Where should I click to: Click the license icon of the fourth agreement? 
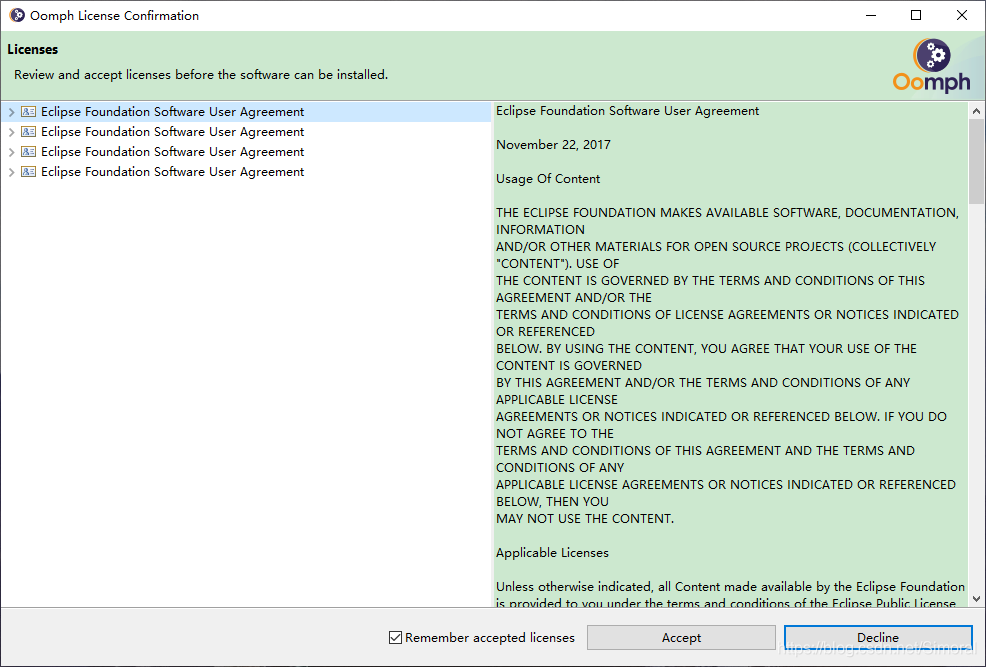pyautogui.click(x=28, y=172)
